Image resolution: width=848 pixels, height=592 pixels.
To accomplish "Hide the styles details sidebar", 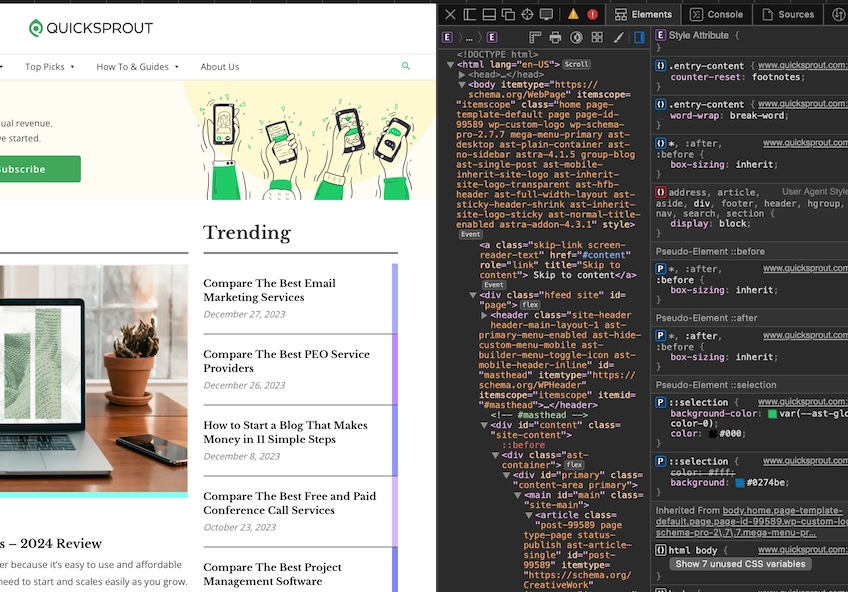I will click(x=639, y=37).
